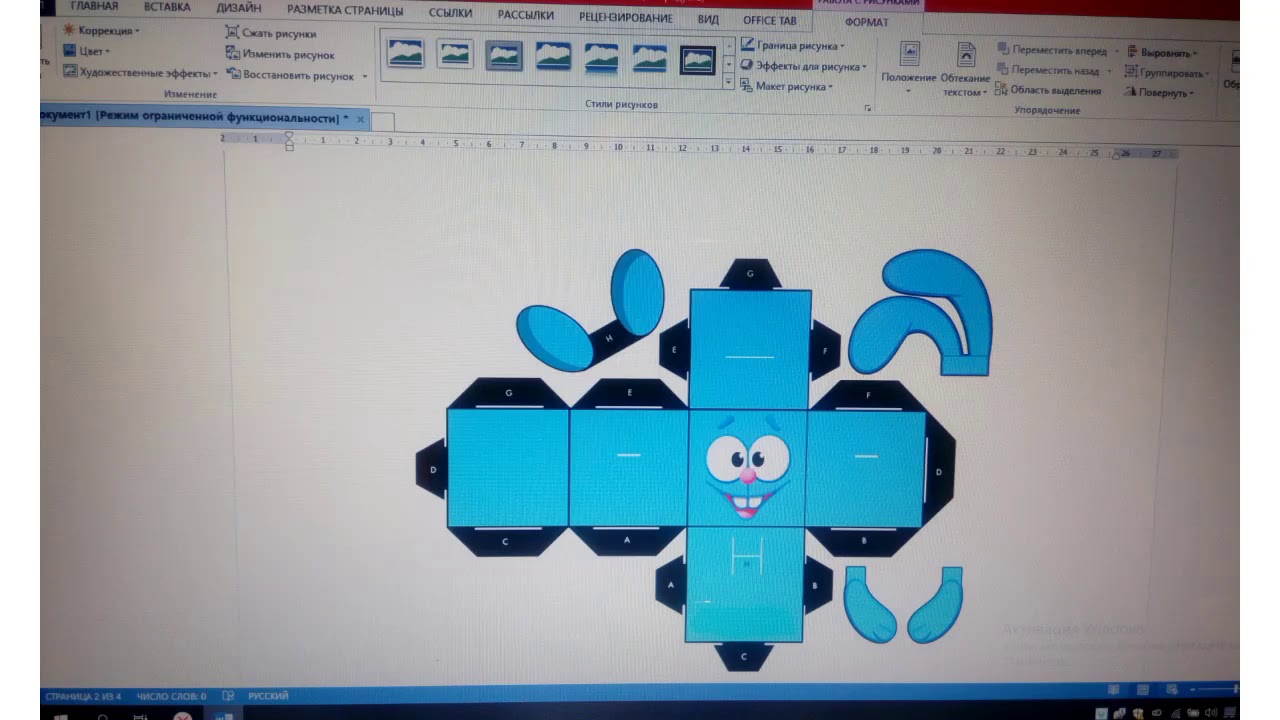Viewport: 1280px width, 720px height.
Task: Open the Положение position menu
Action: pos(909,67)
